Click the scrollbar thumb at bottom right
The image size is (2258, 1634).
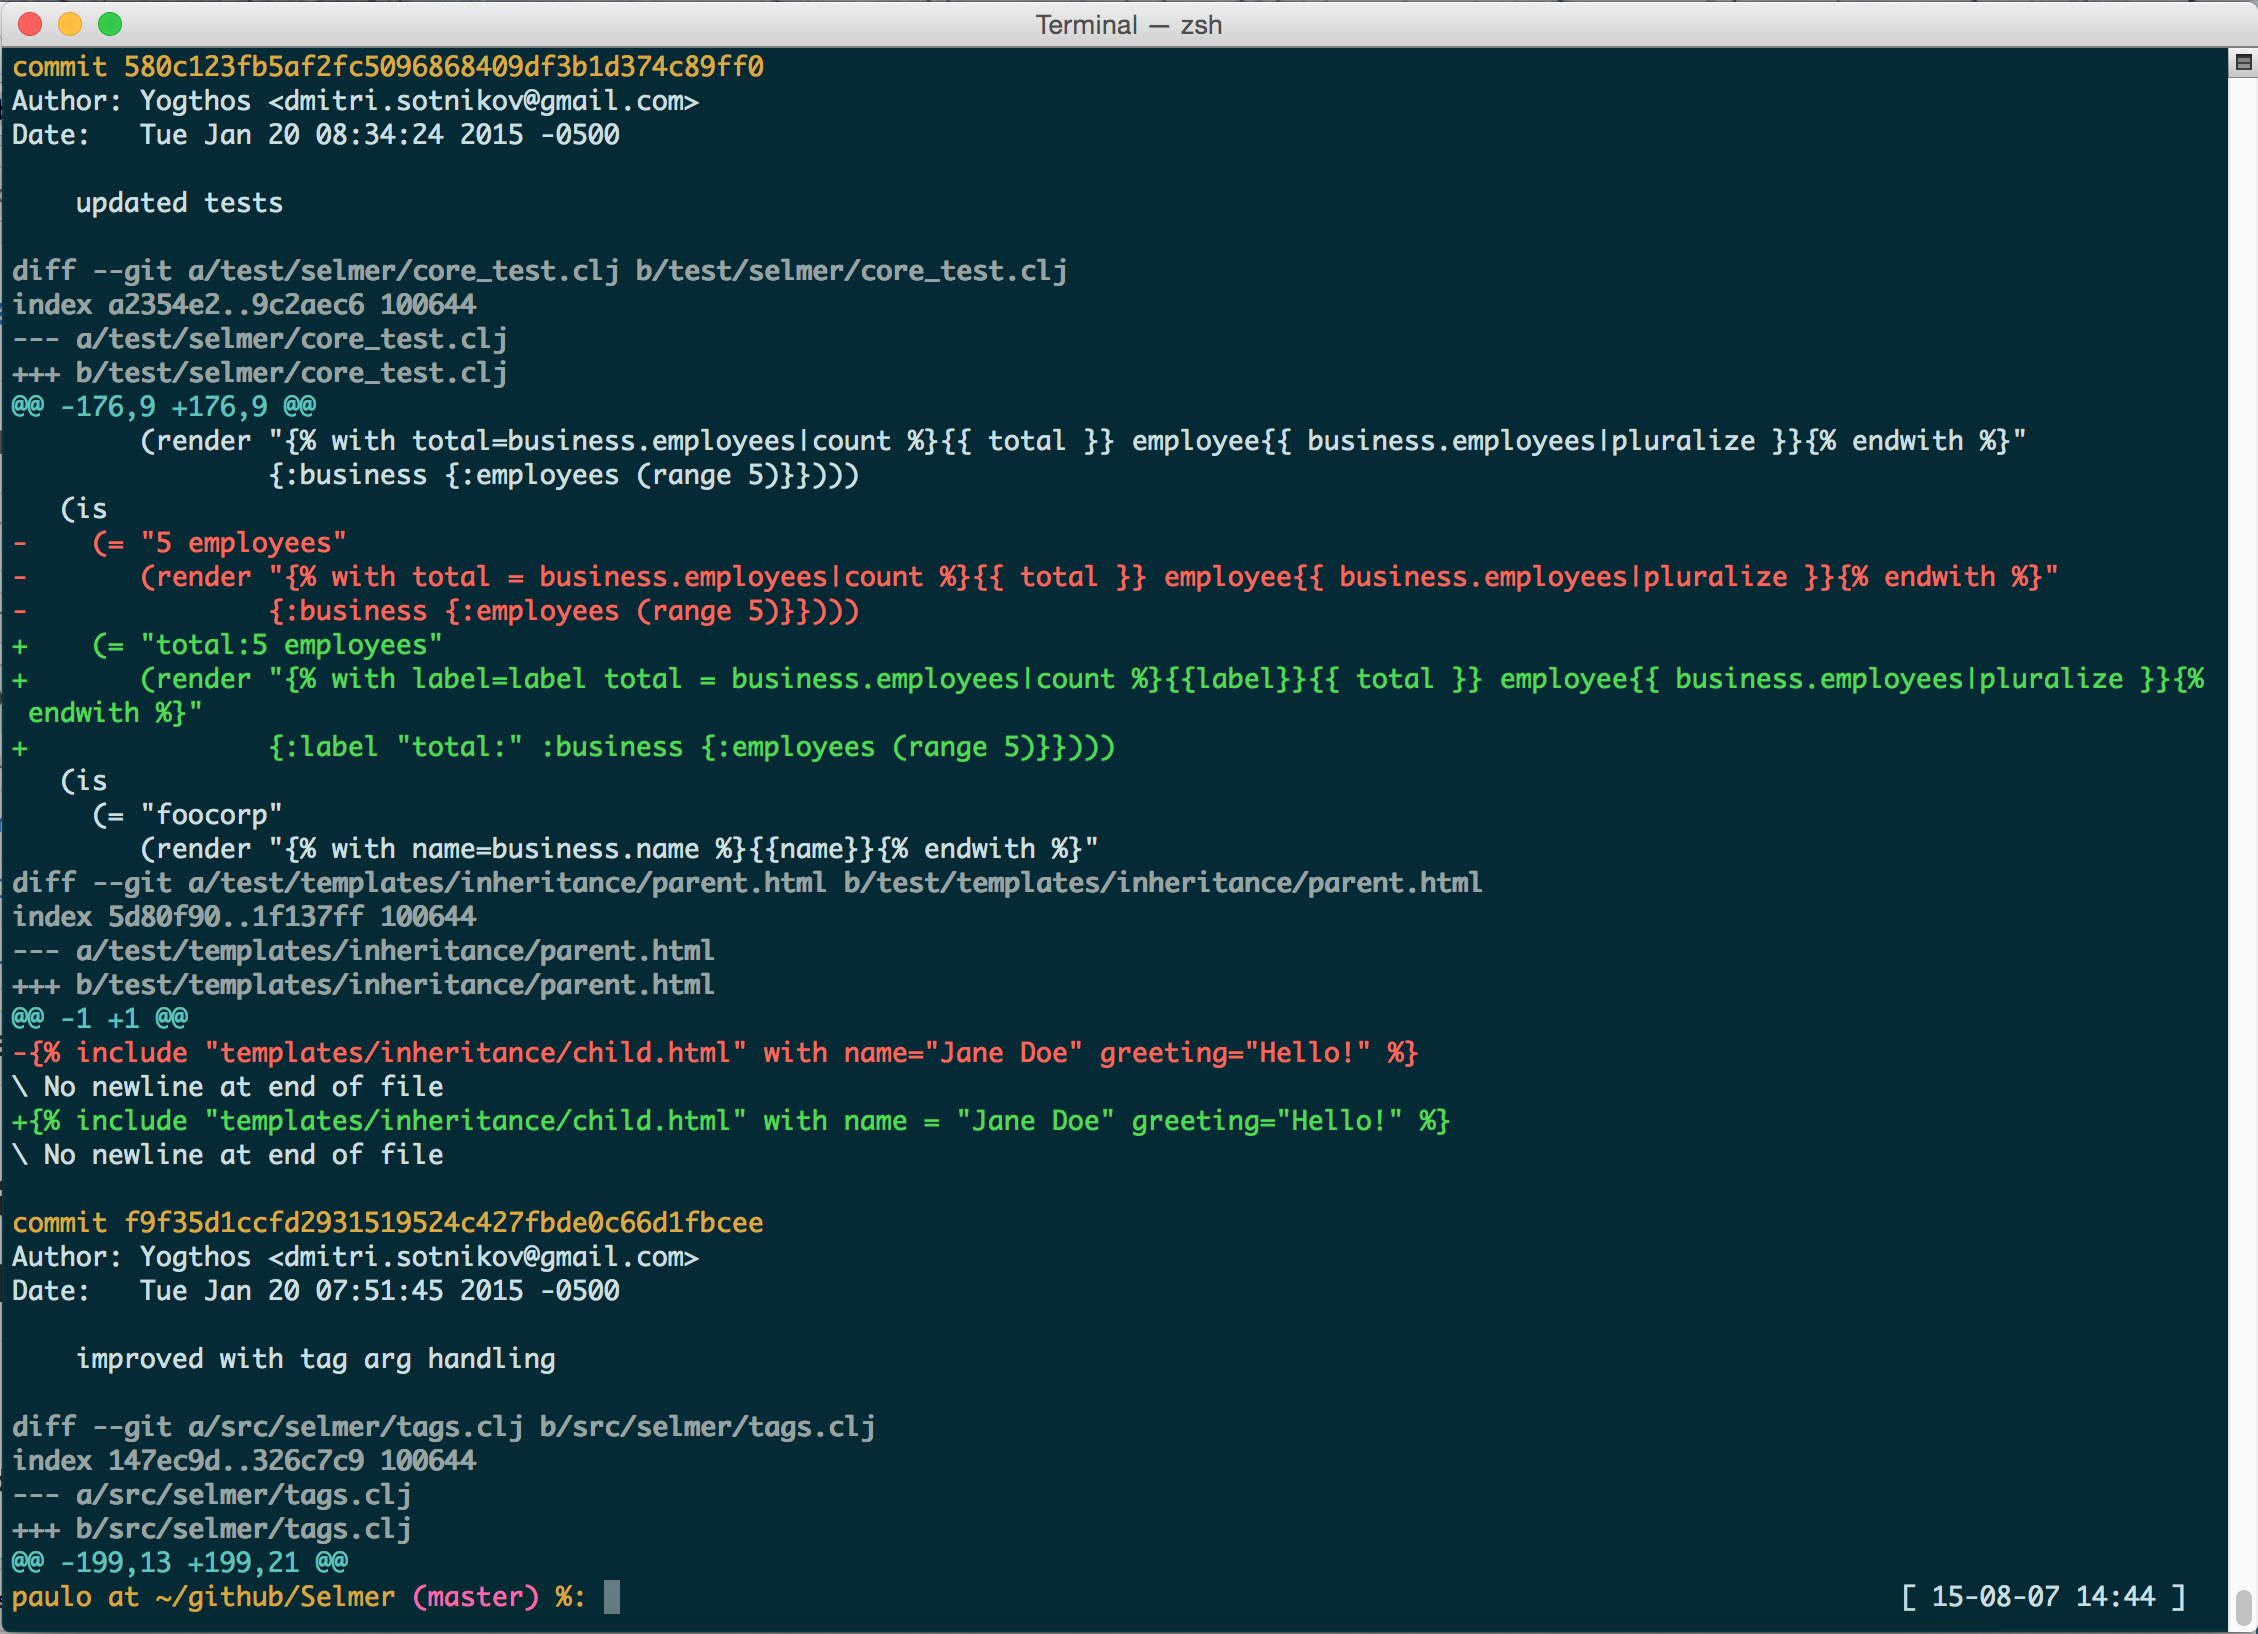(2243, 1607)
